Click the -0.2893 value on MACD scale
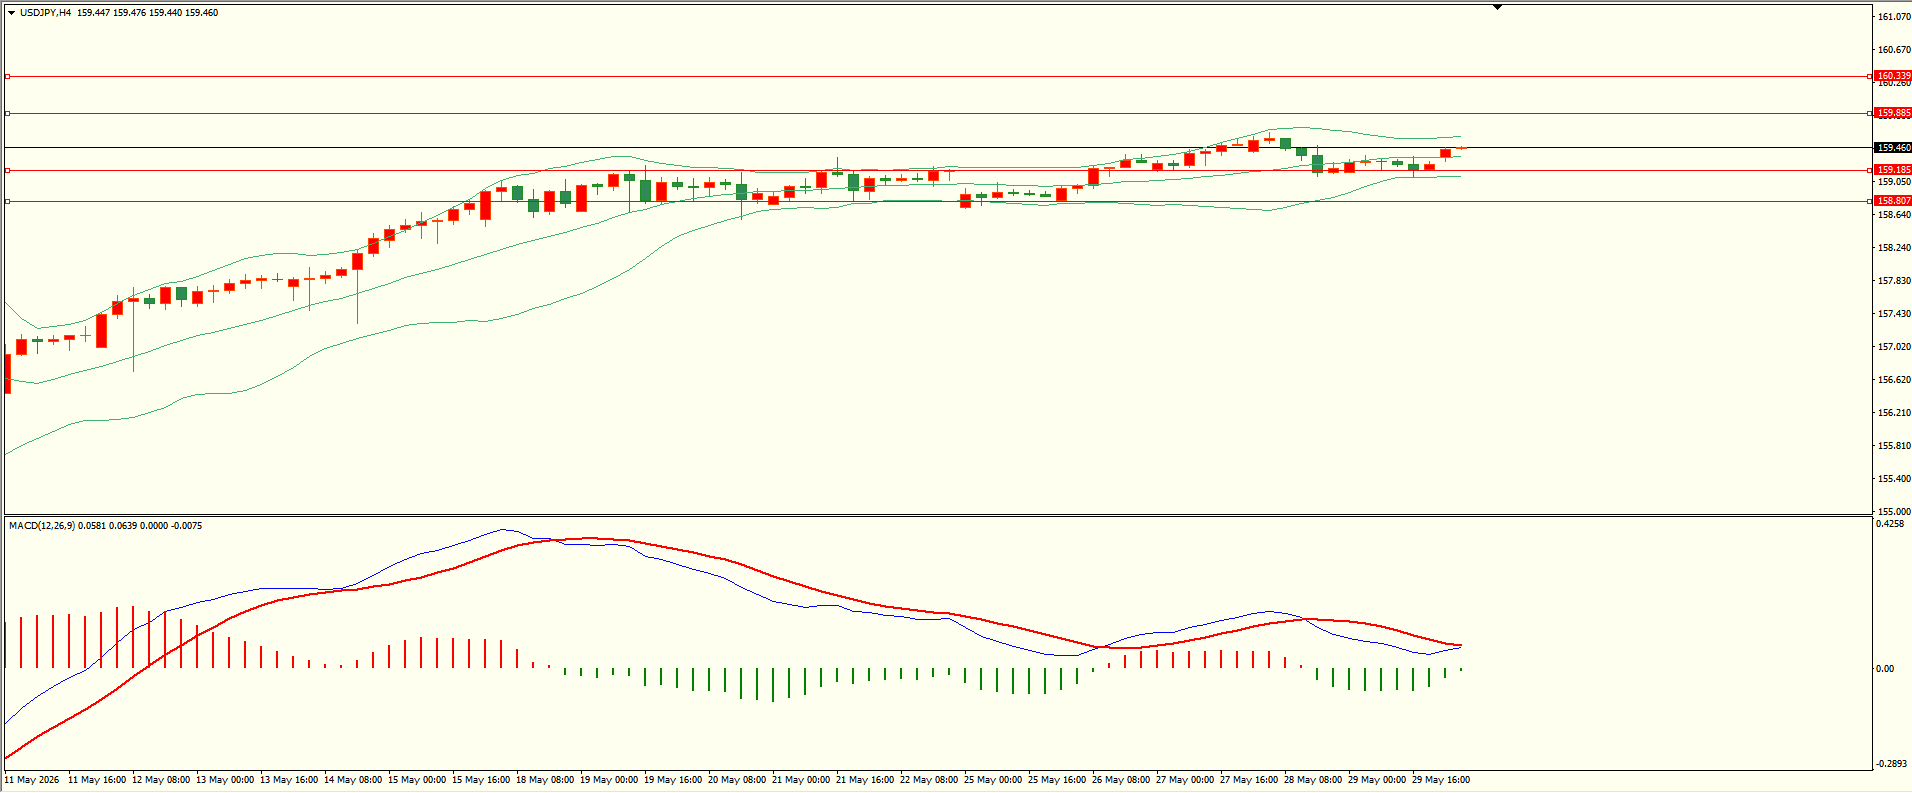 (x=1891, y=764)
